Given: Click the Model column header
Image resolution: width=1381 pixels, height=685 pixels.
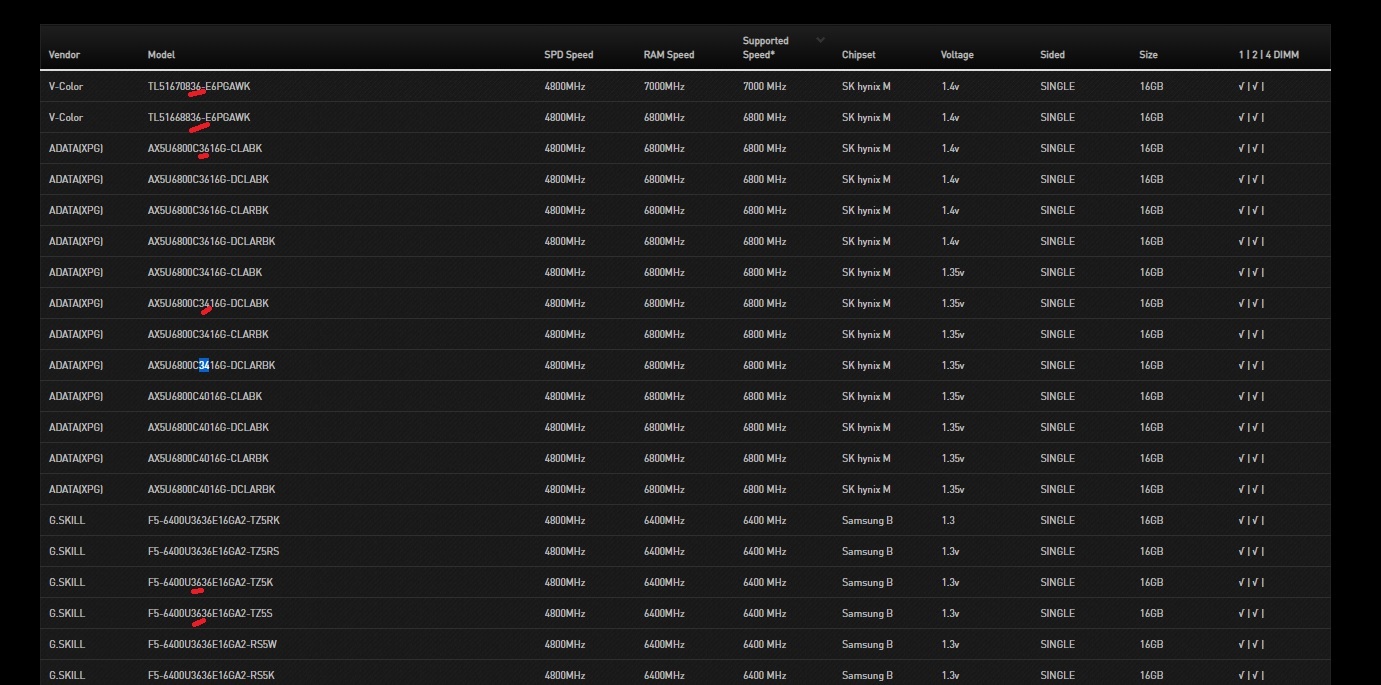Looking at the screenshot, I should point(161,55).
